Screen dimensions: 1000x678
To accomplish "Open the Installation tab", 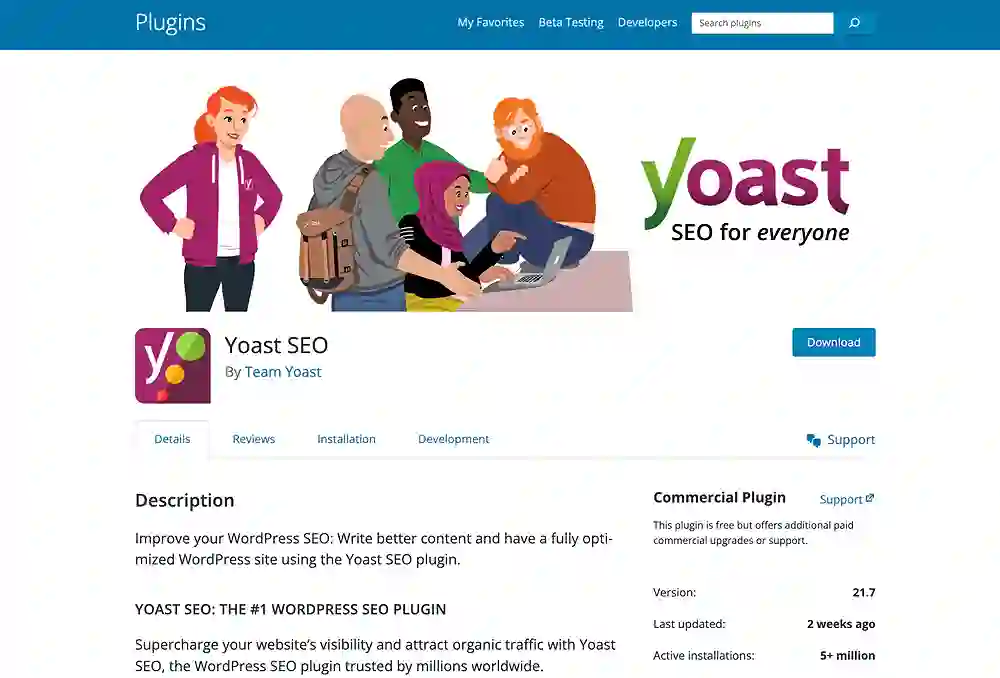I will [x=346, y=439].
